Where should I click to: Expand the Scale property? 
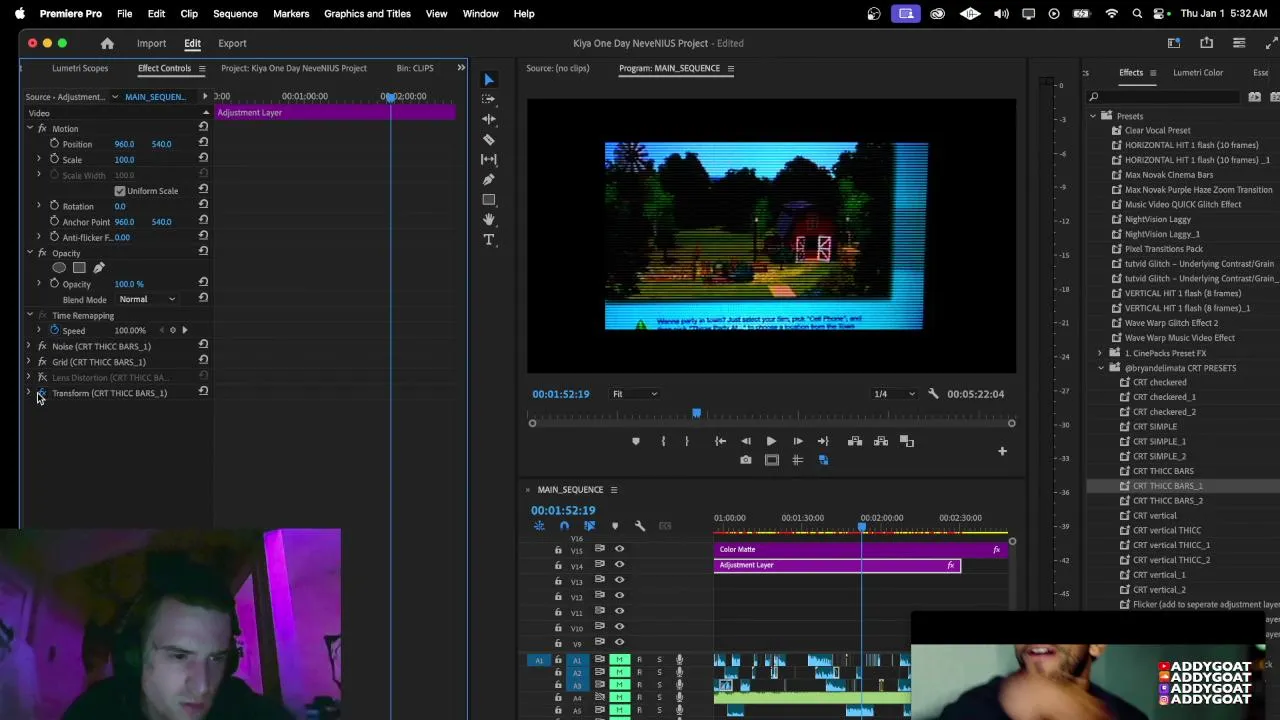[x=39, y=159]
